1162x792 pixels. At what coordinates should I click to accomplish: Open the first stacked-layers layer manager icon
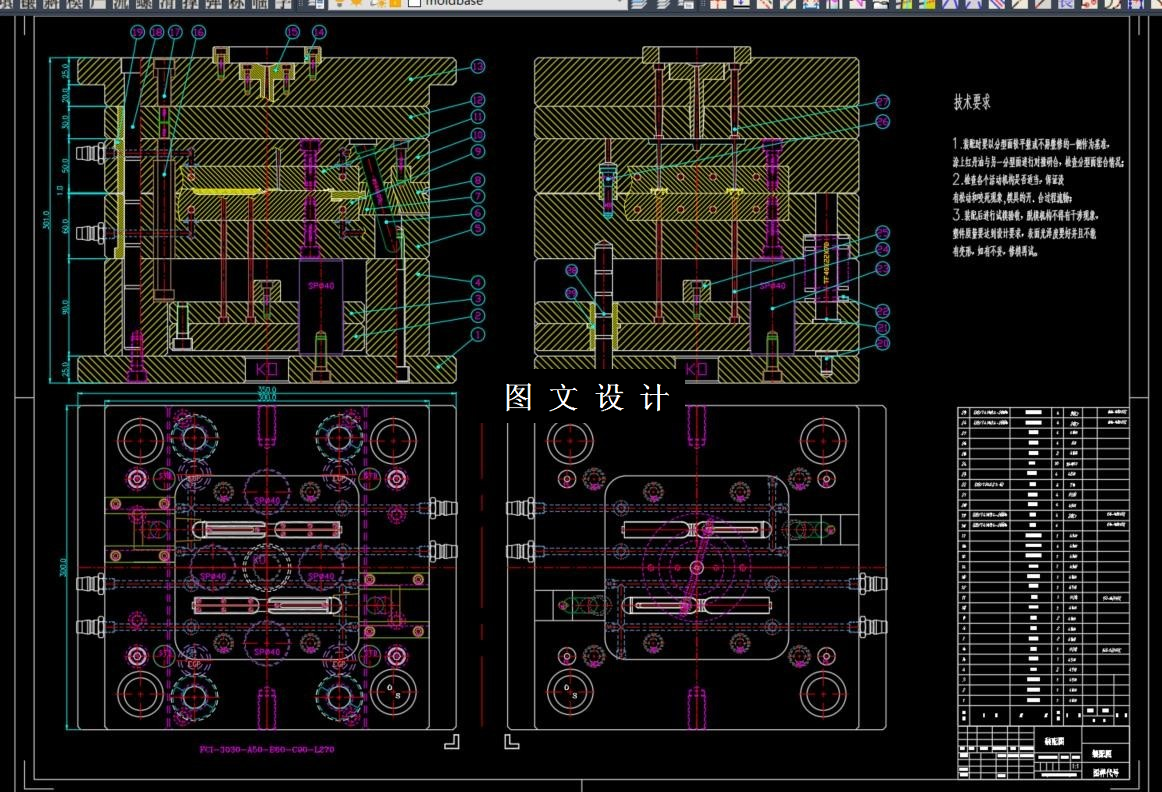(x=638, y=3)
